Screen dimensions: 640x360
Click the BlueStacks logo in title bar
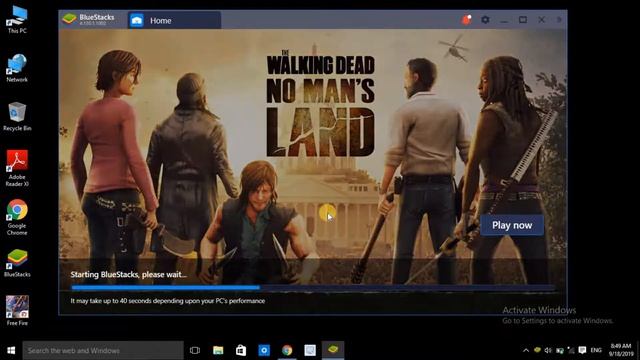[x=69, y=19]
